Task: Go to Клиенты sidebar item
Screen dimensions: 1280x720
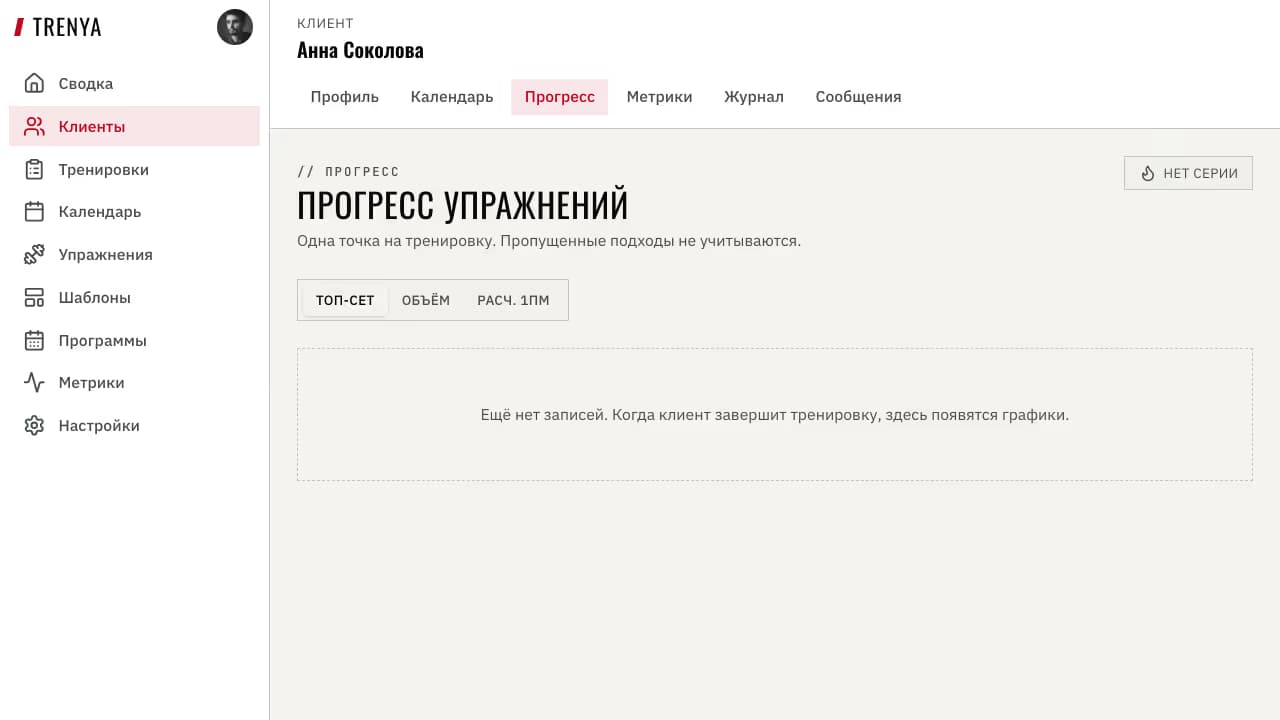Action: coord(134,126)
